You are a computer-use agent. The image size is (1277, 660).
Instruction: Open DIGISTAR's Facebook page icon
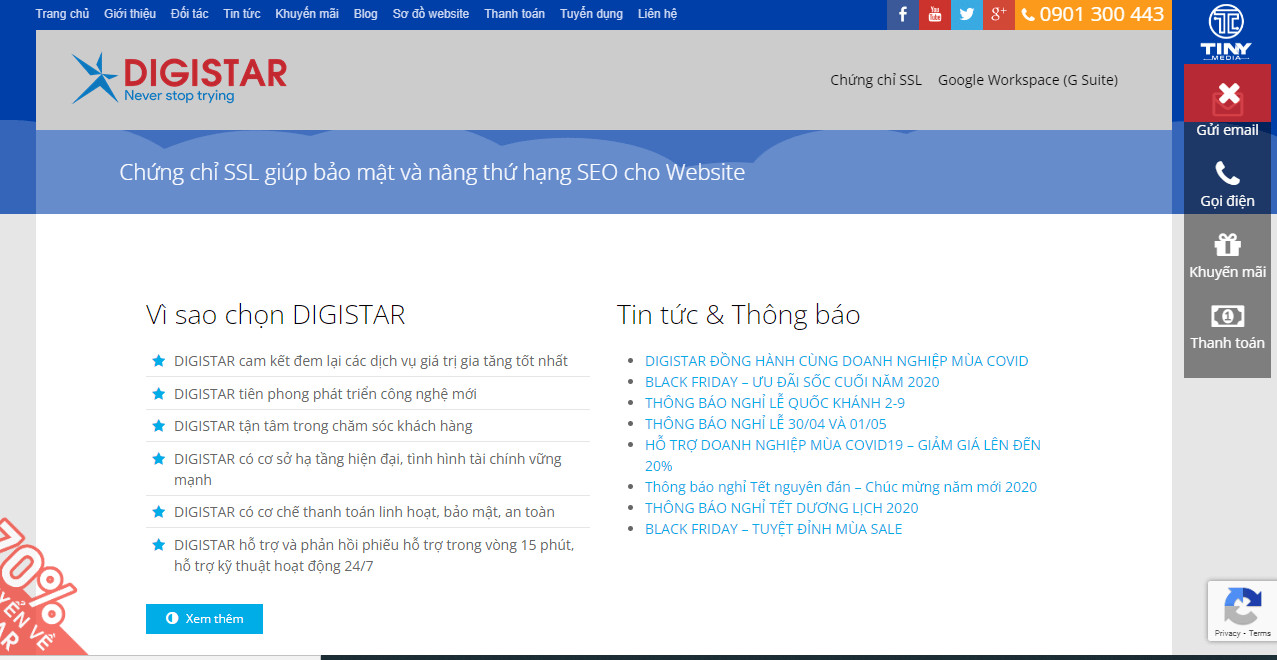pyautogui.click(x=901, y=14)
